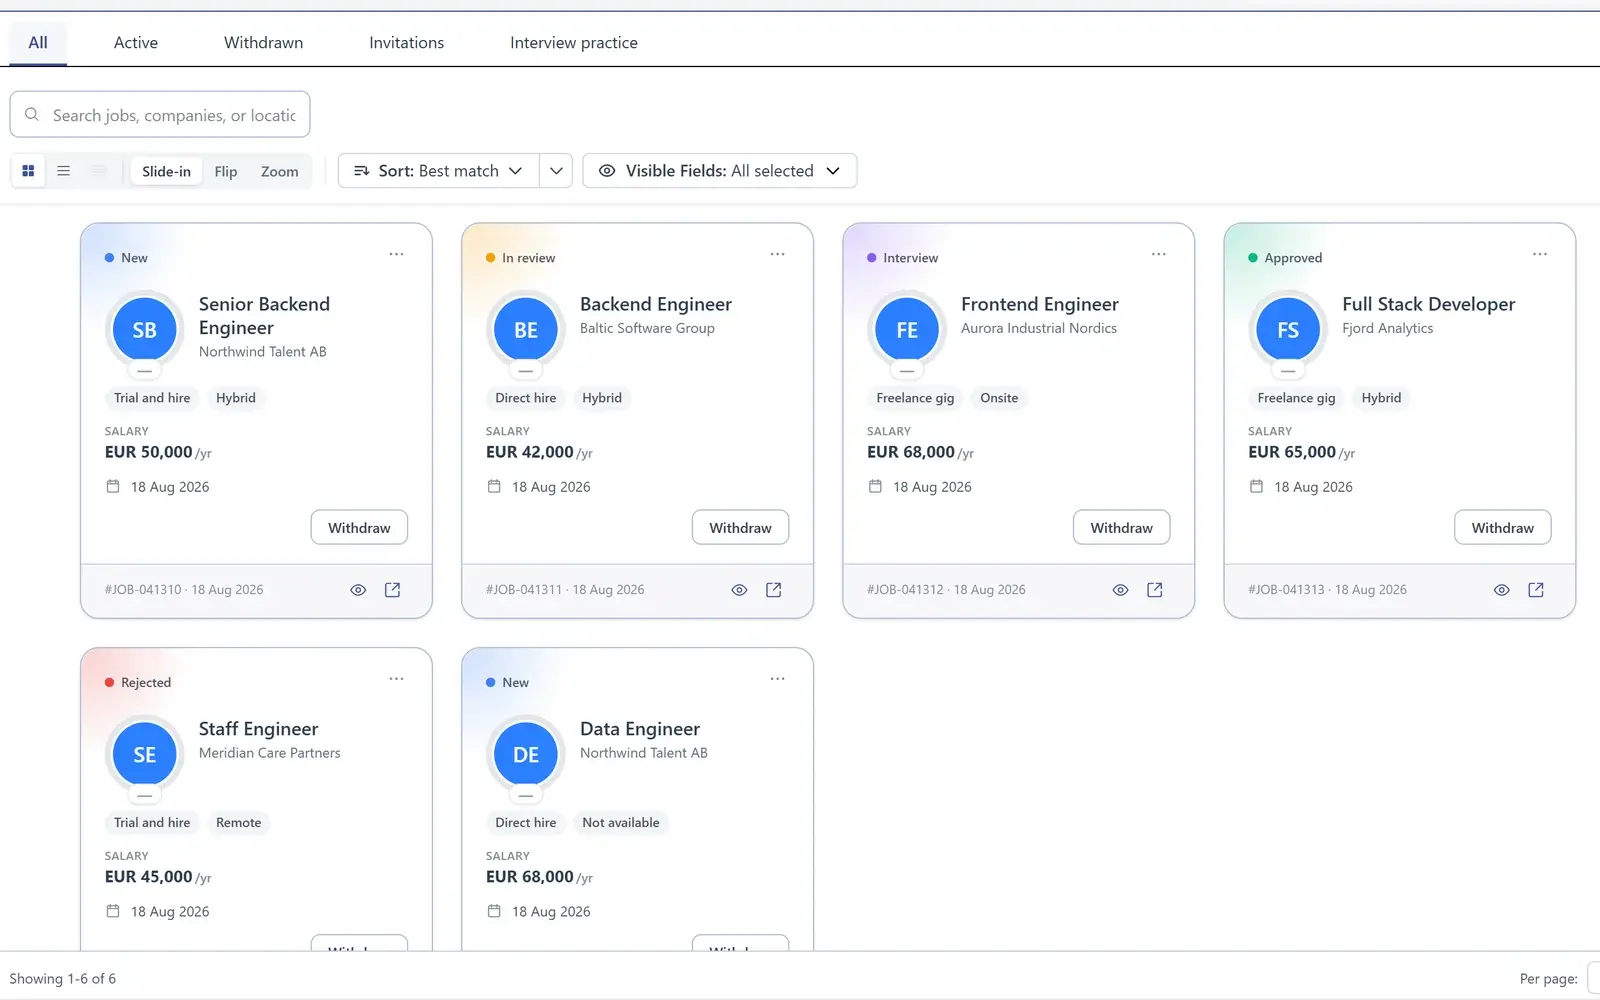The width and height of the screenshot is (1600, 1000).
Task: Switch to the All tab
Action: (38, 43)
